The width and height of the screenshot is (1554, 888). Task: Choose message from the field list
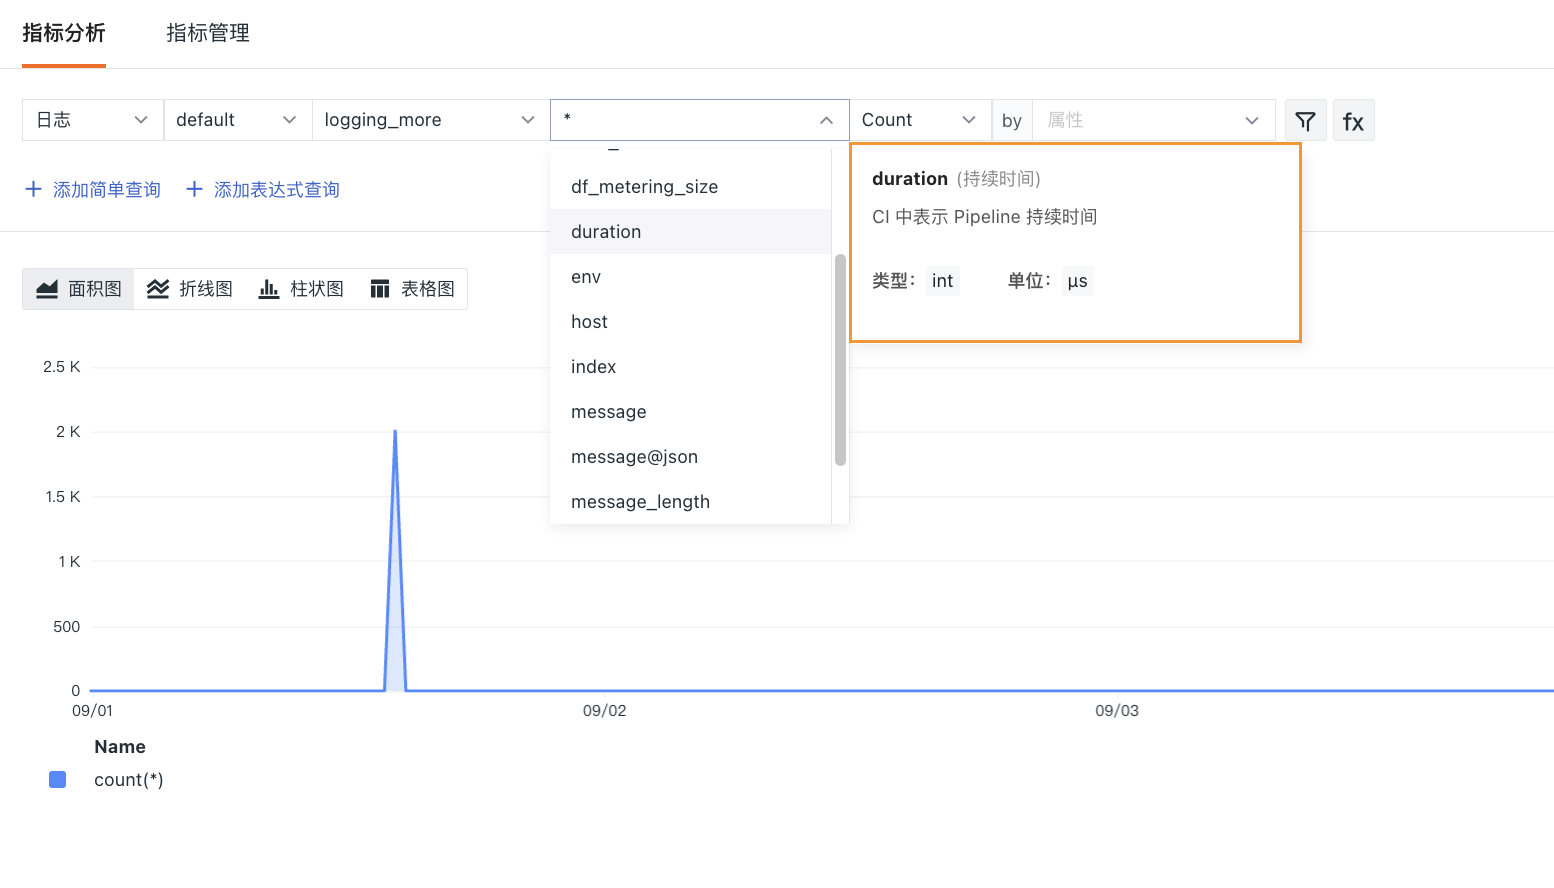point(690,412)
